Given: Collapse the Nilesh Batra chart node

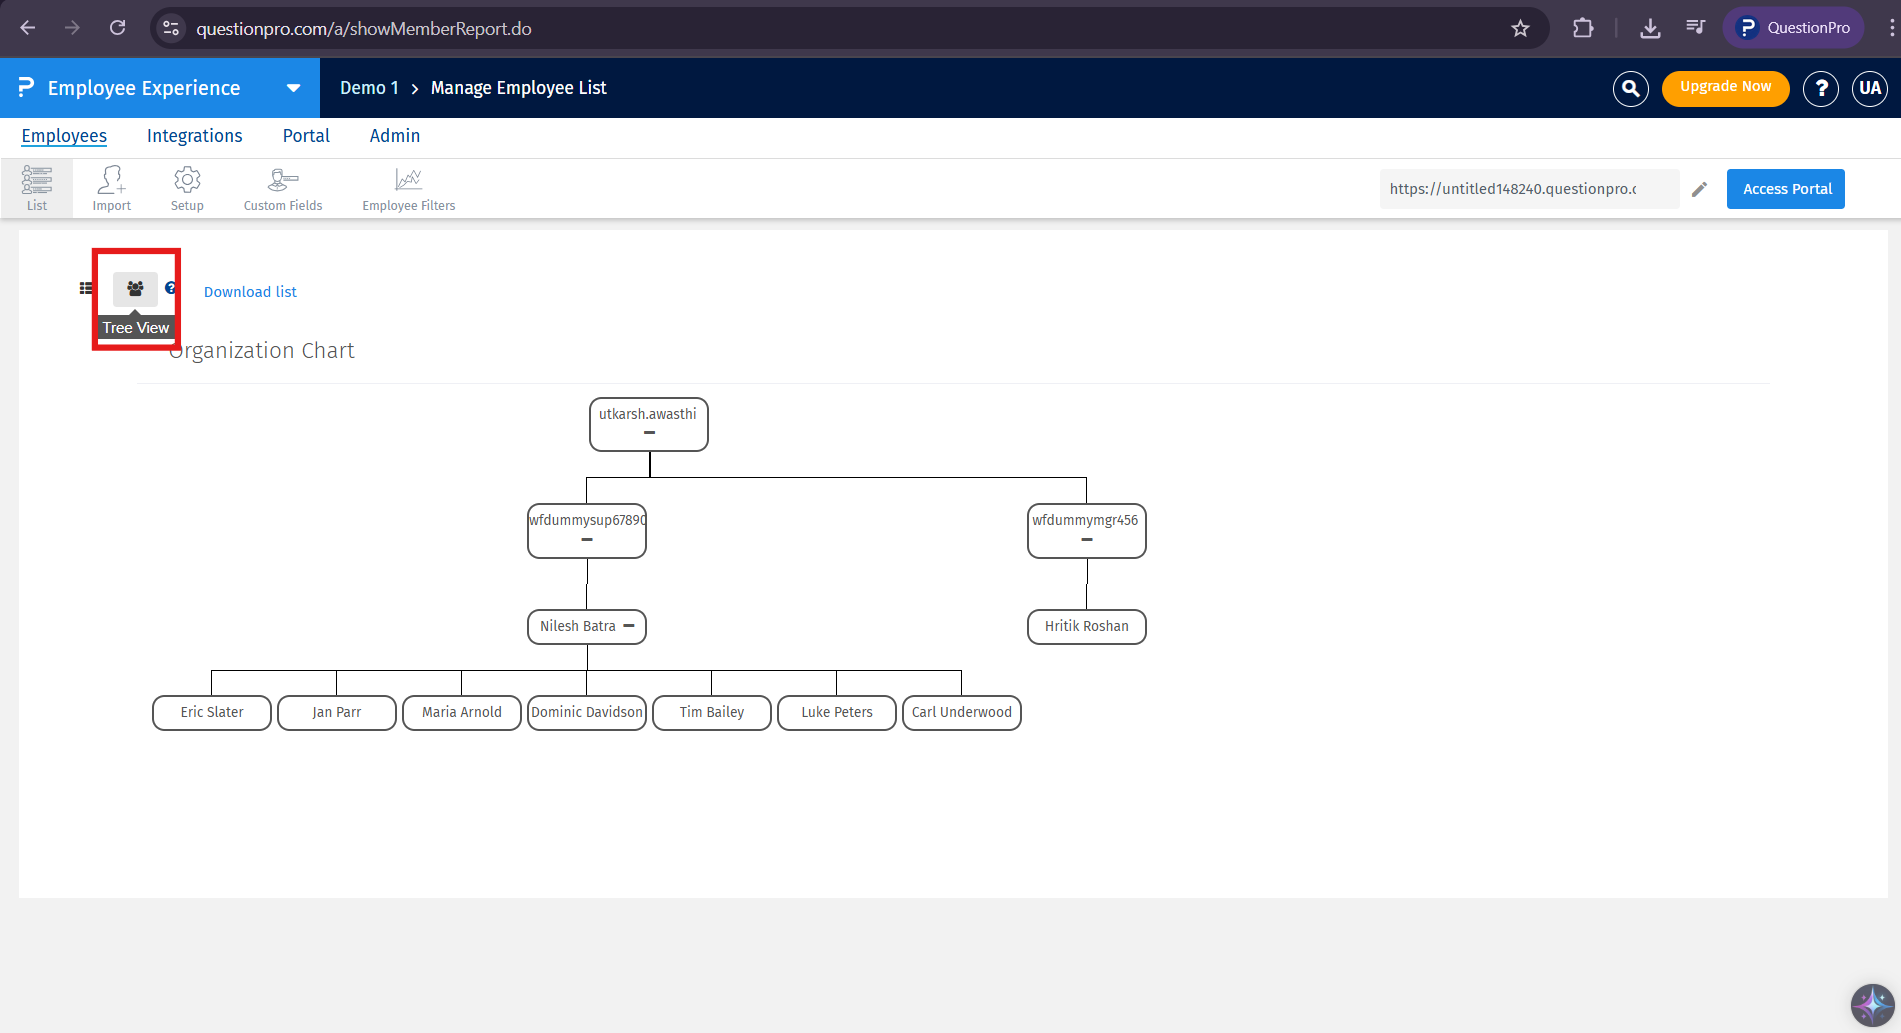Looking at the screenshot, I should tap(629, 626).
